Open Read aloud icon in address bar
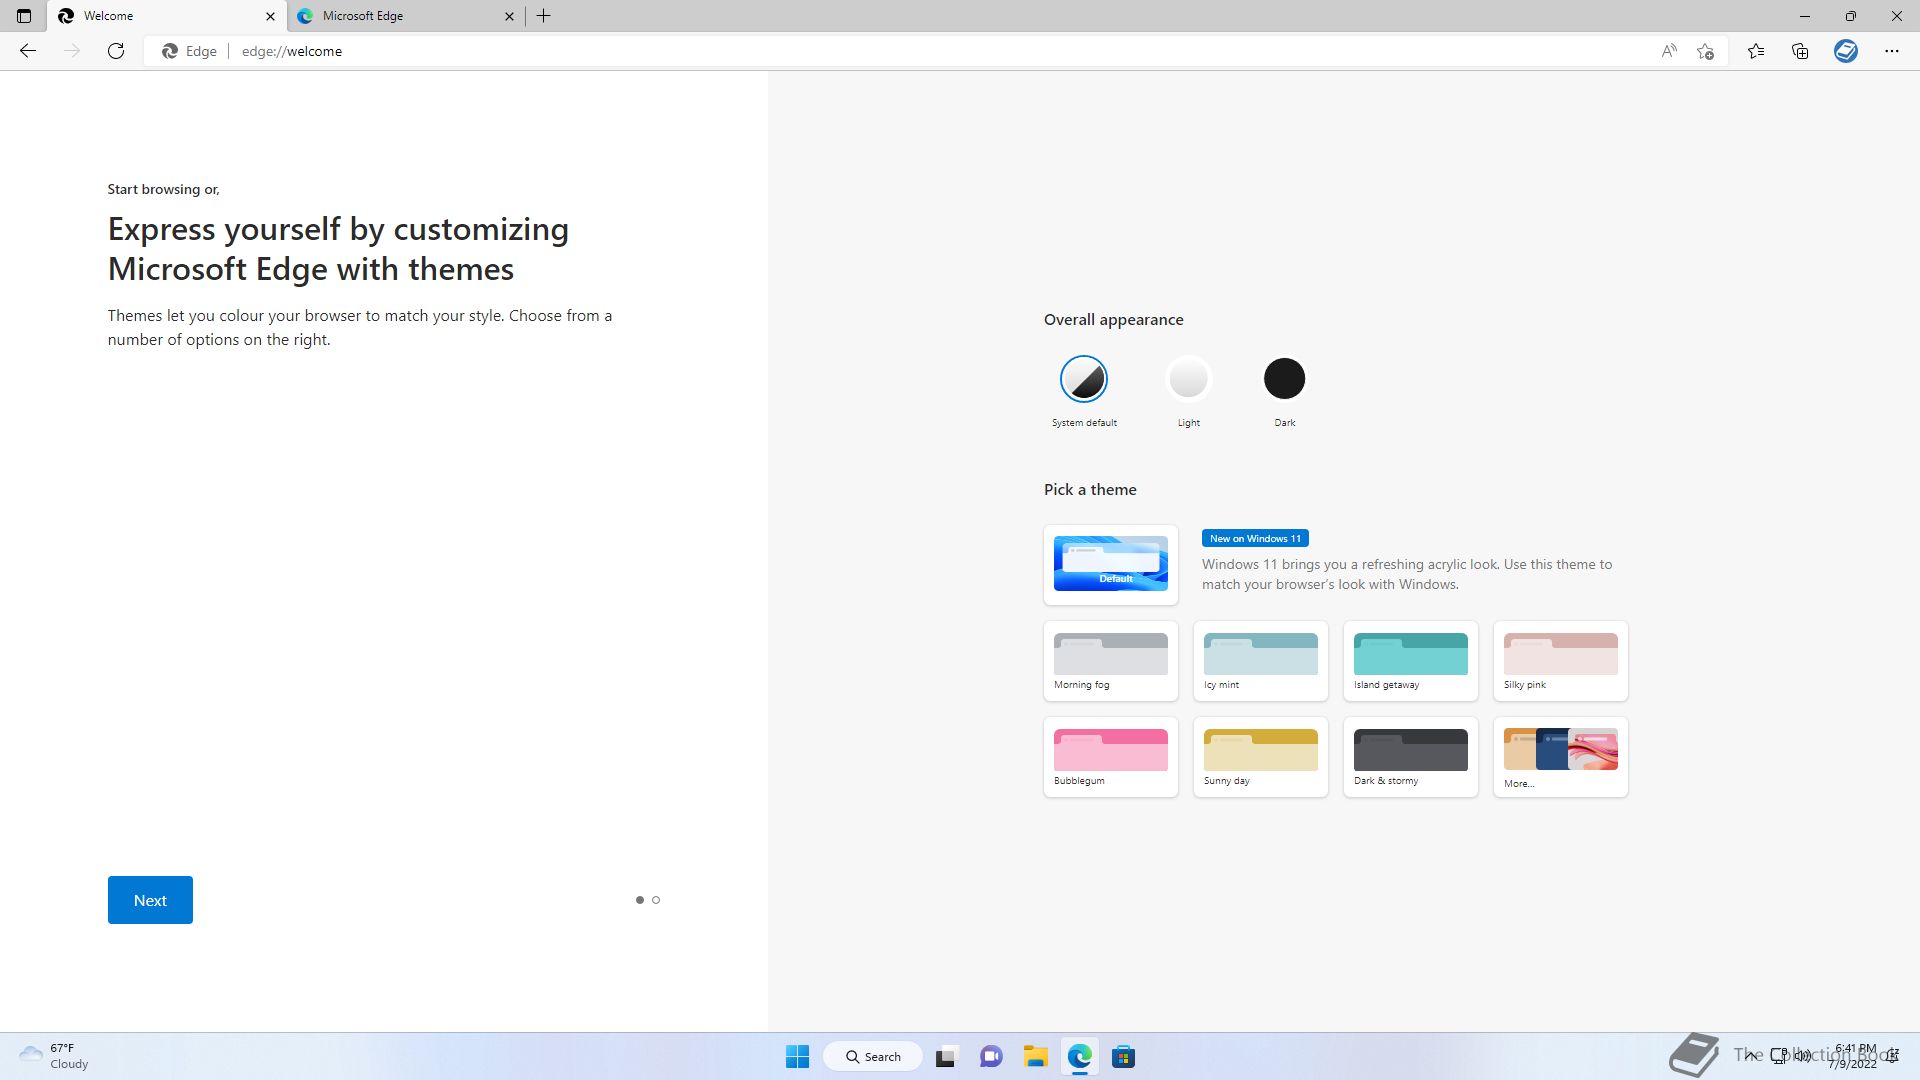The height and width of the screenshot is (1080, 1920). point(1668,51)
